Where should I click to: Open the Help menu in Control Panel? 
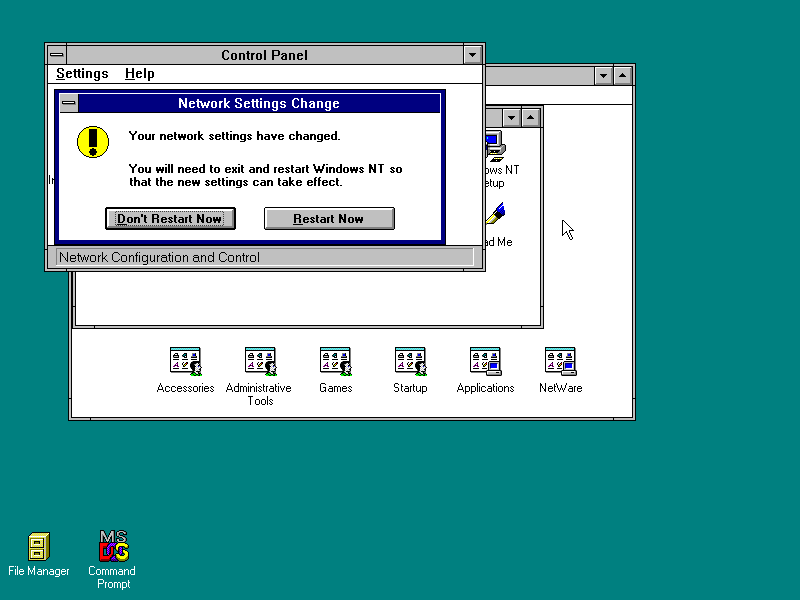pyautogui.click(x=139, y=73)
